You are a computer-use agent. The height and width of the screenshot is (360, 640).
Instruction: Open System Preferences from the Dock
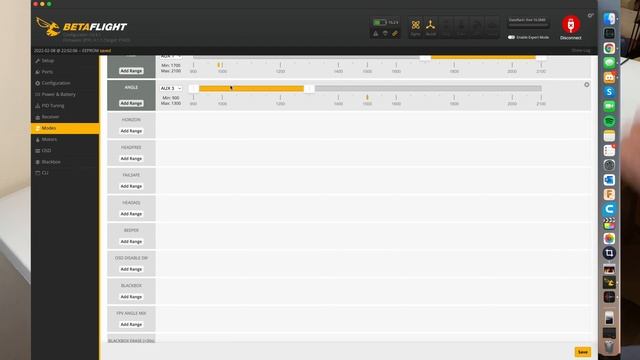click(609, 165)
